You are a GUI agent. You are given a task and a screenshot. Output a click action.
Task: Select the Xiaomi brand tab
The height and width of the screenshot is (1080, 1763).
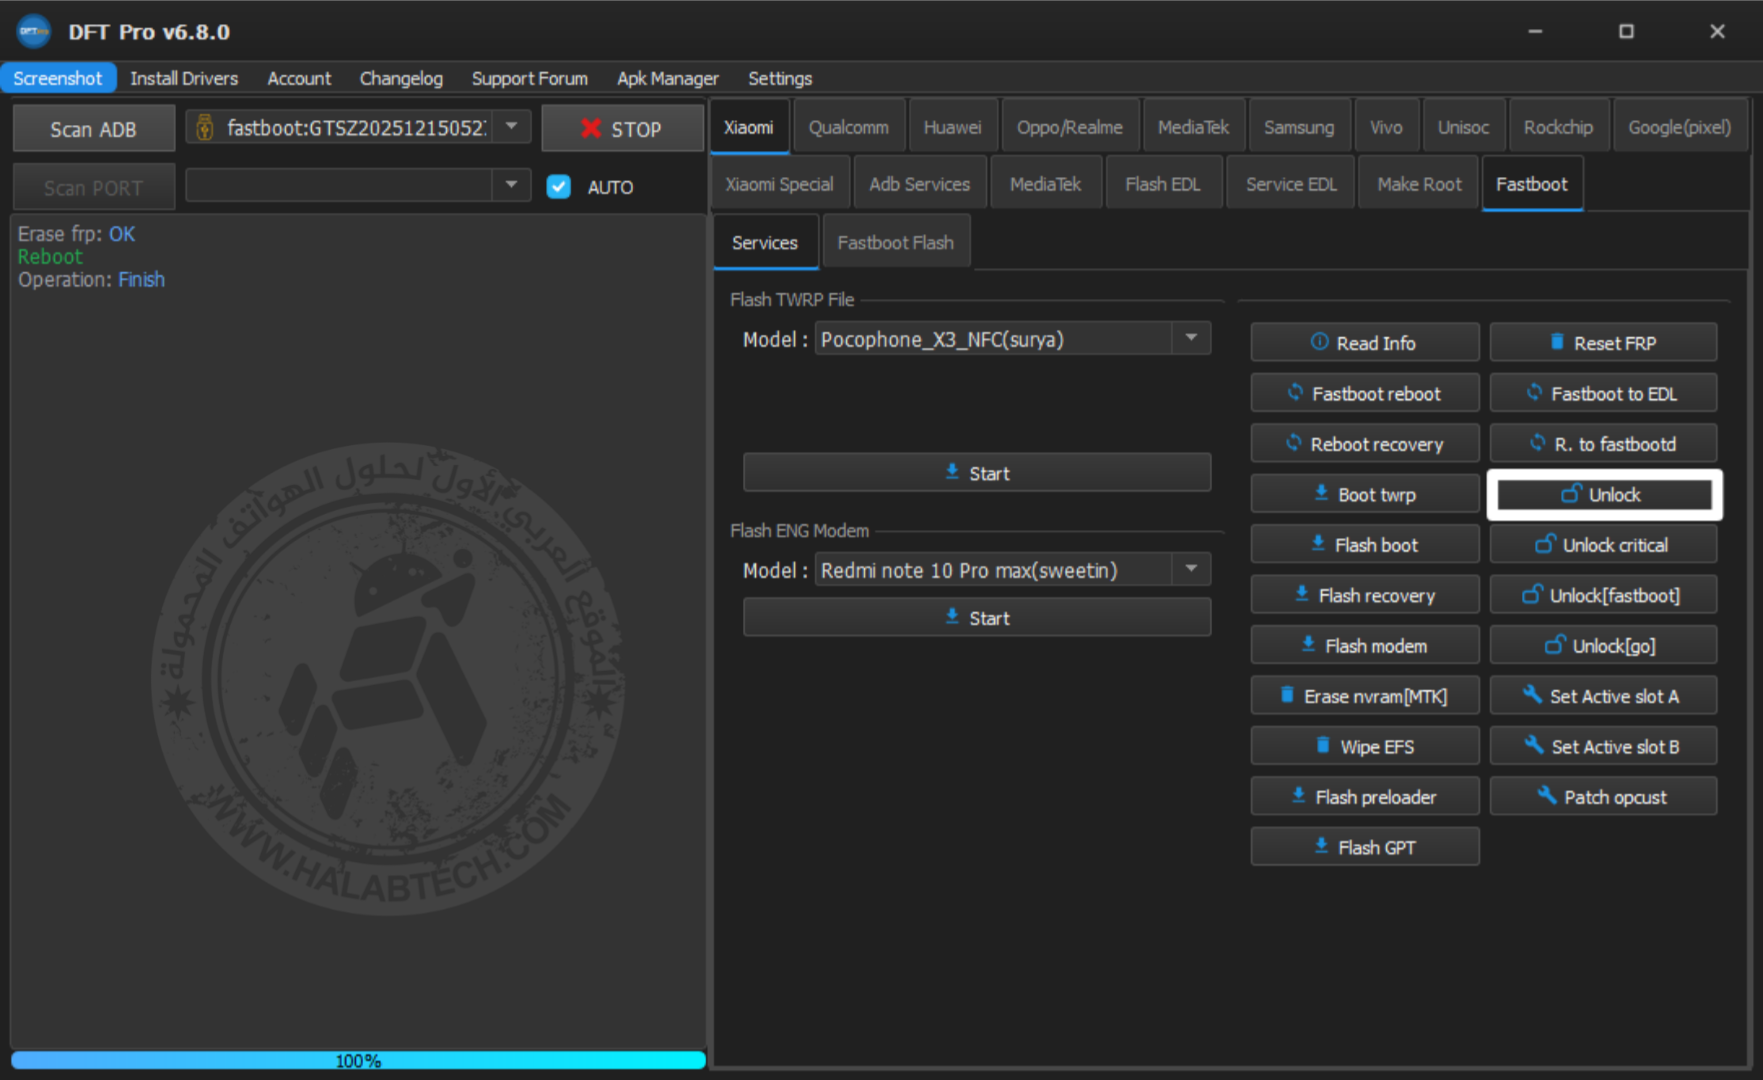[x=749, y=127]
